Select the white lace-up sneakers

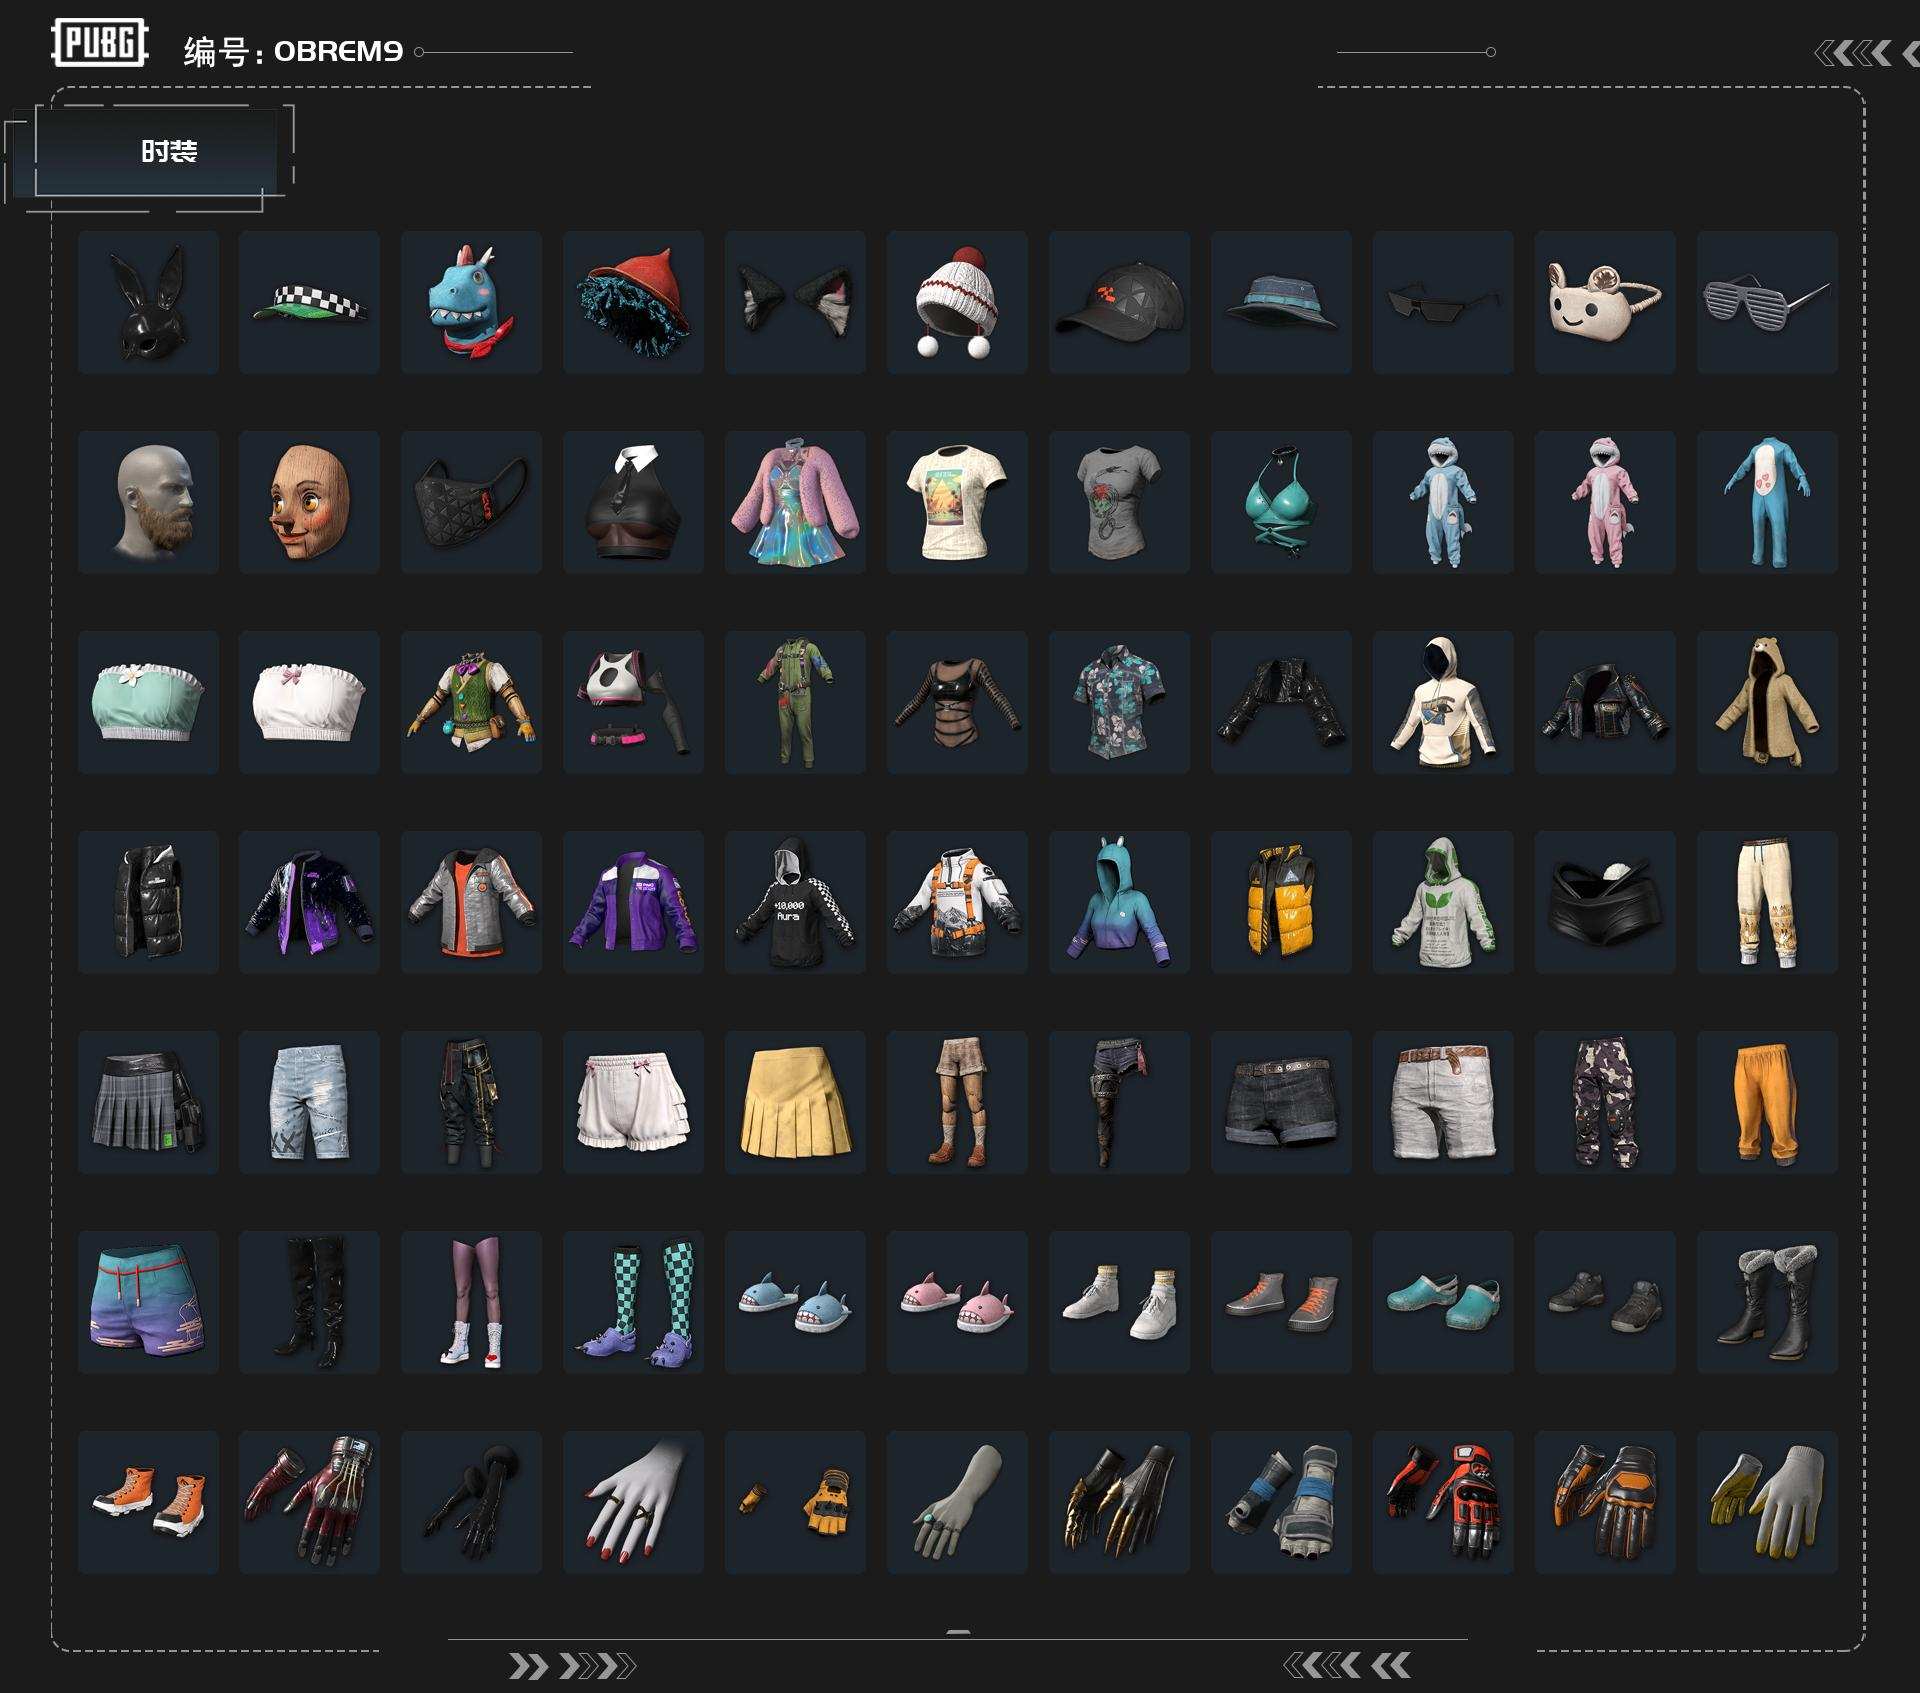[1119, 1302]
